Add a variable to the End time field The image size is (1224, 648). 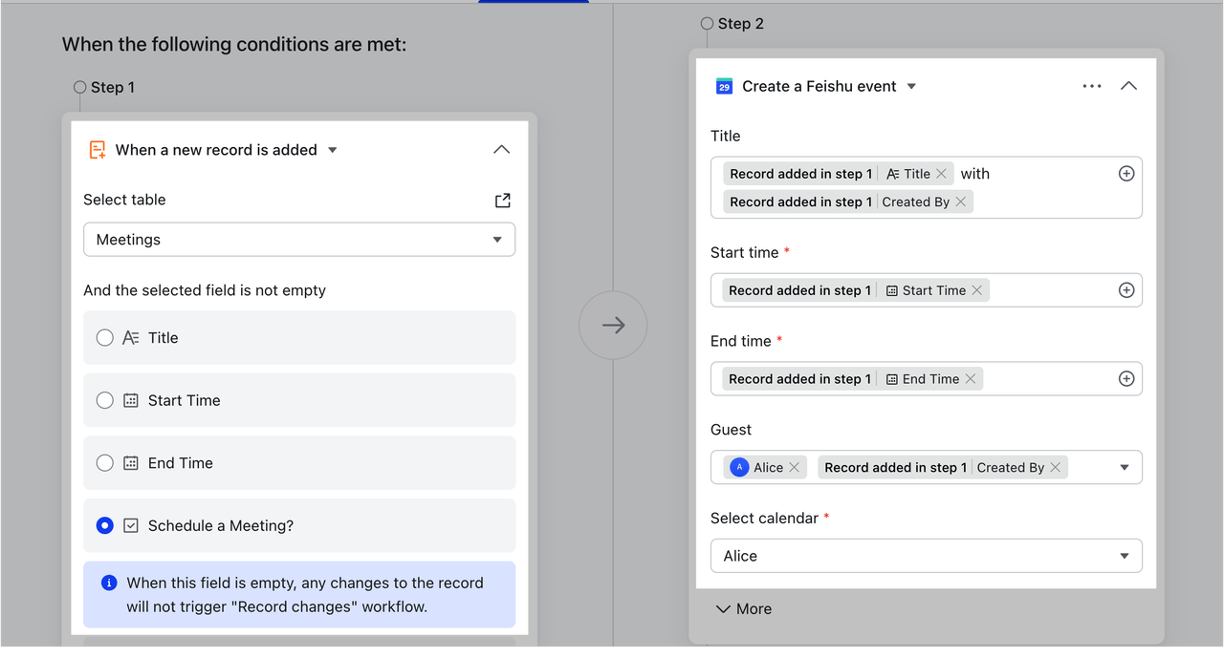point(1126,379)
